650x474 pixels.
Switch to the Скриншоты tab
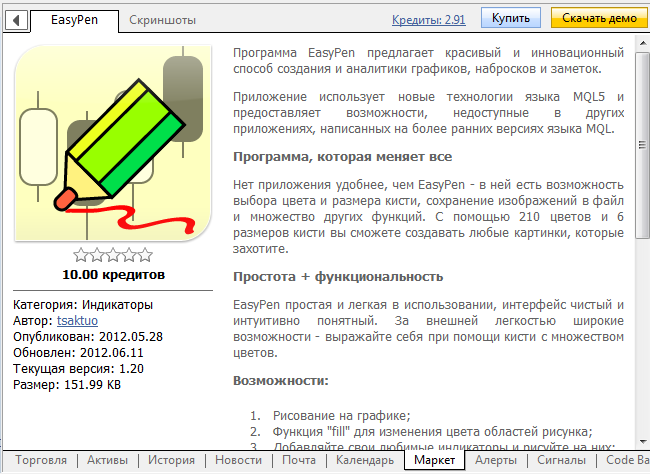pos(162,20)
